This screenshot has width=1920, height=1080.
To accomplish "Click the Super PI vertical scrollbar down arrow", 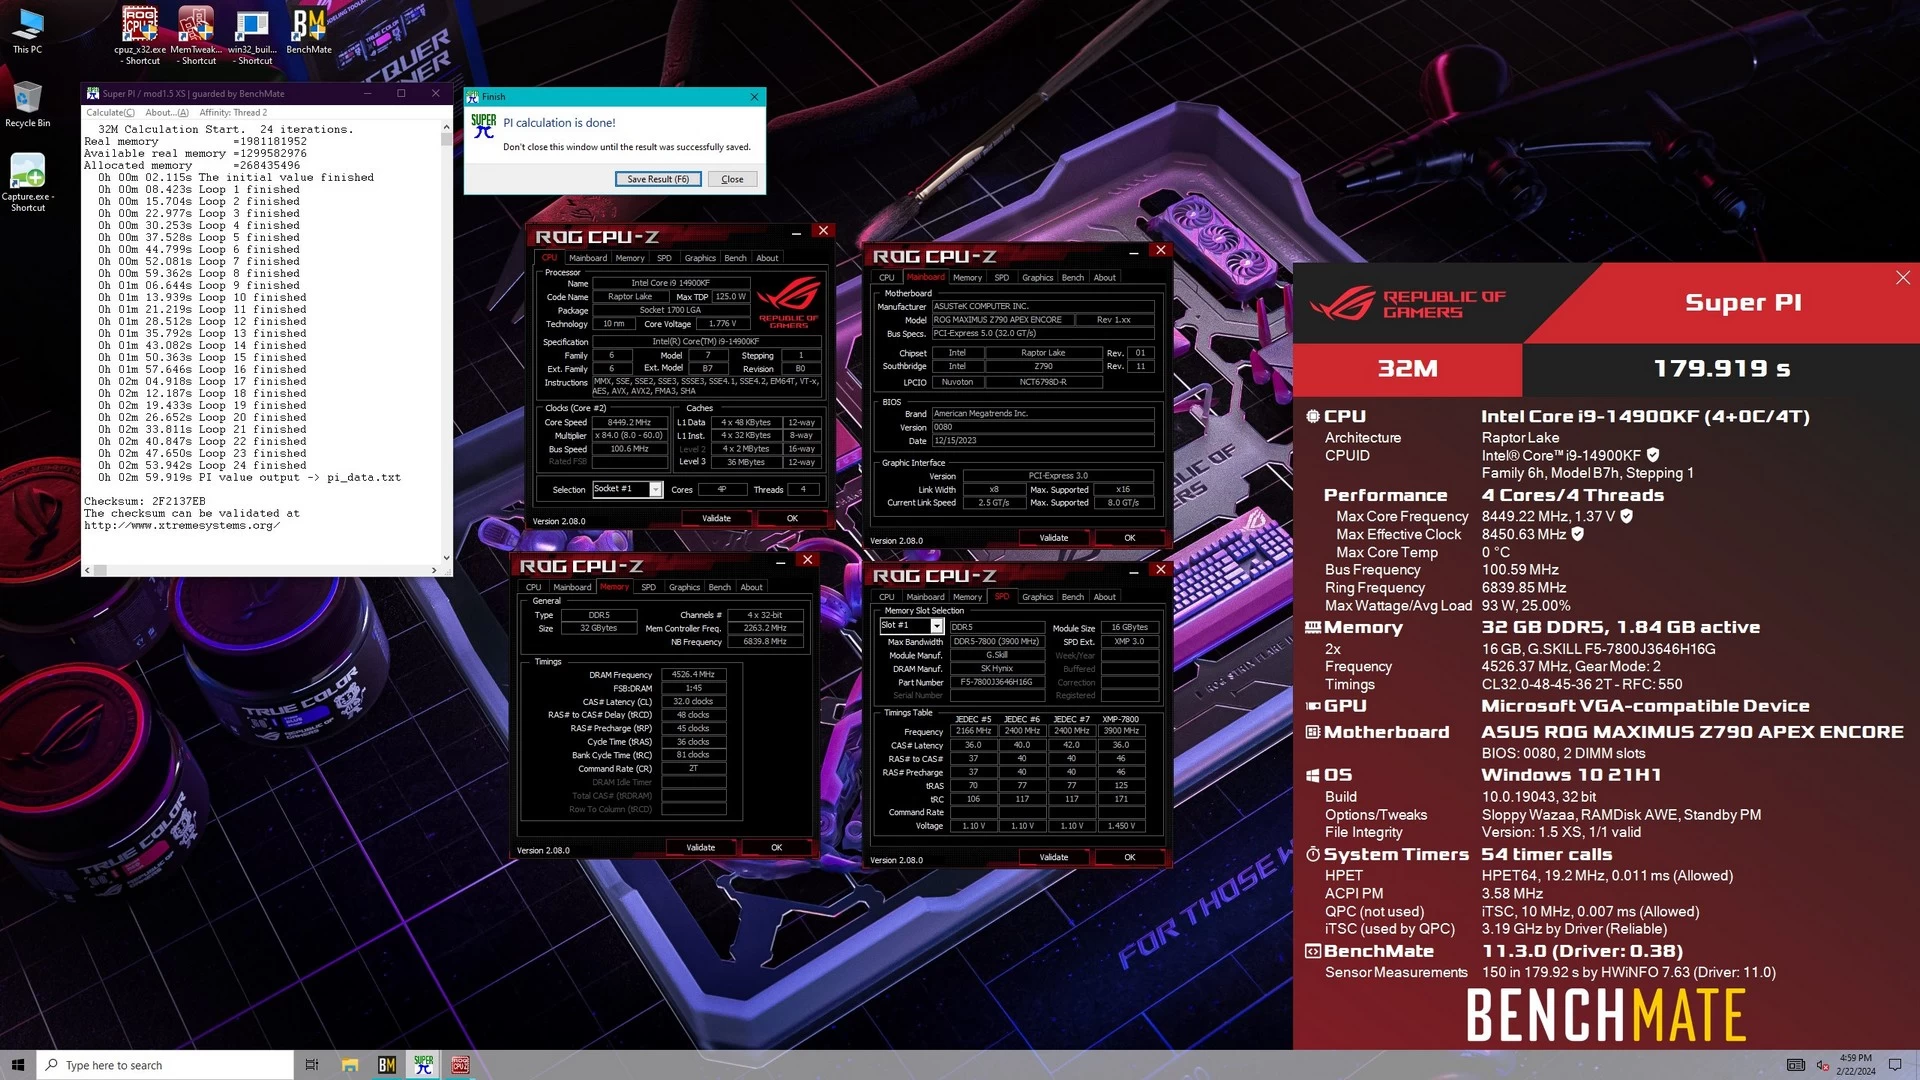I will (446, 558).
